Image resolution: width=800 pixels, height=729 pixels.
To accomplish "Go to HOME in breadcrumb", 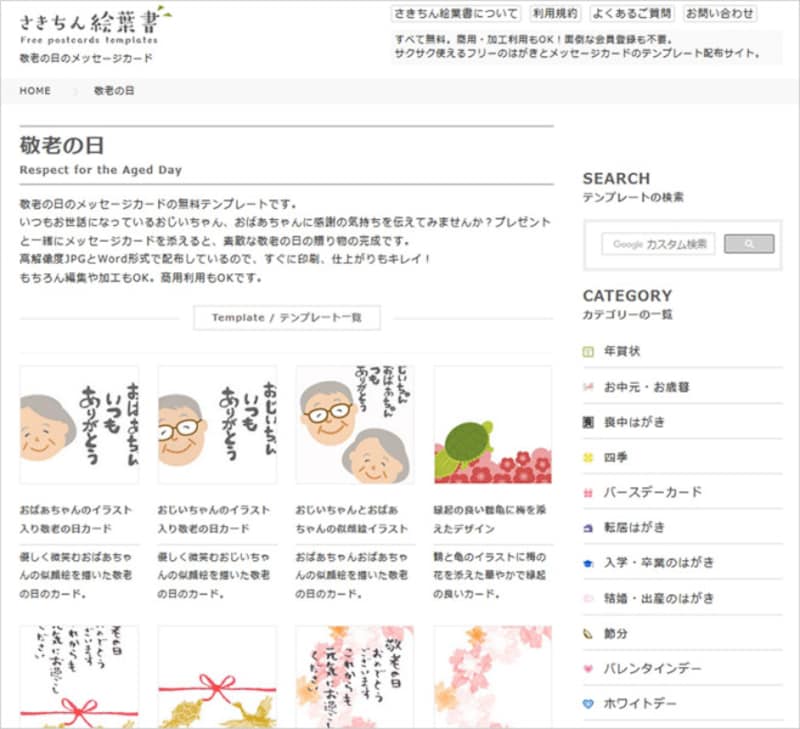I will [x=35, y=91].
